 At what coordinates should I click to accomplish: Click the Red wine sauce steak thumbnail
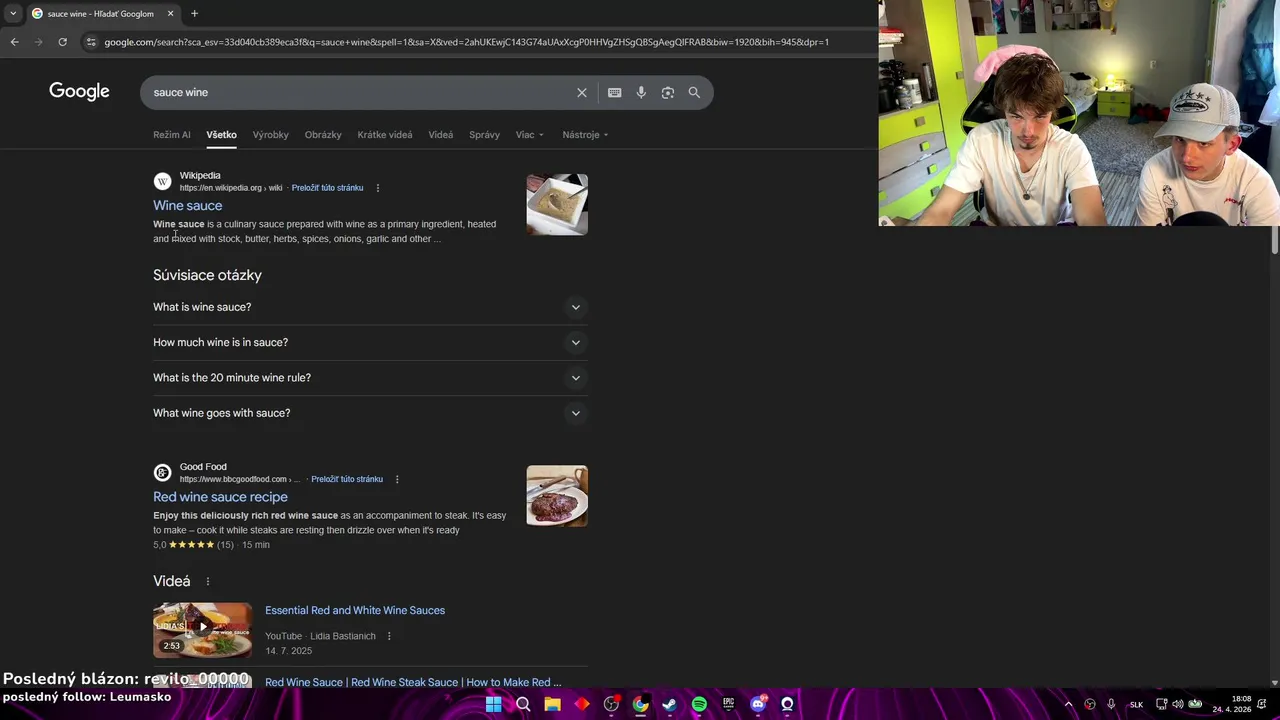[x=557, y=496]
